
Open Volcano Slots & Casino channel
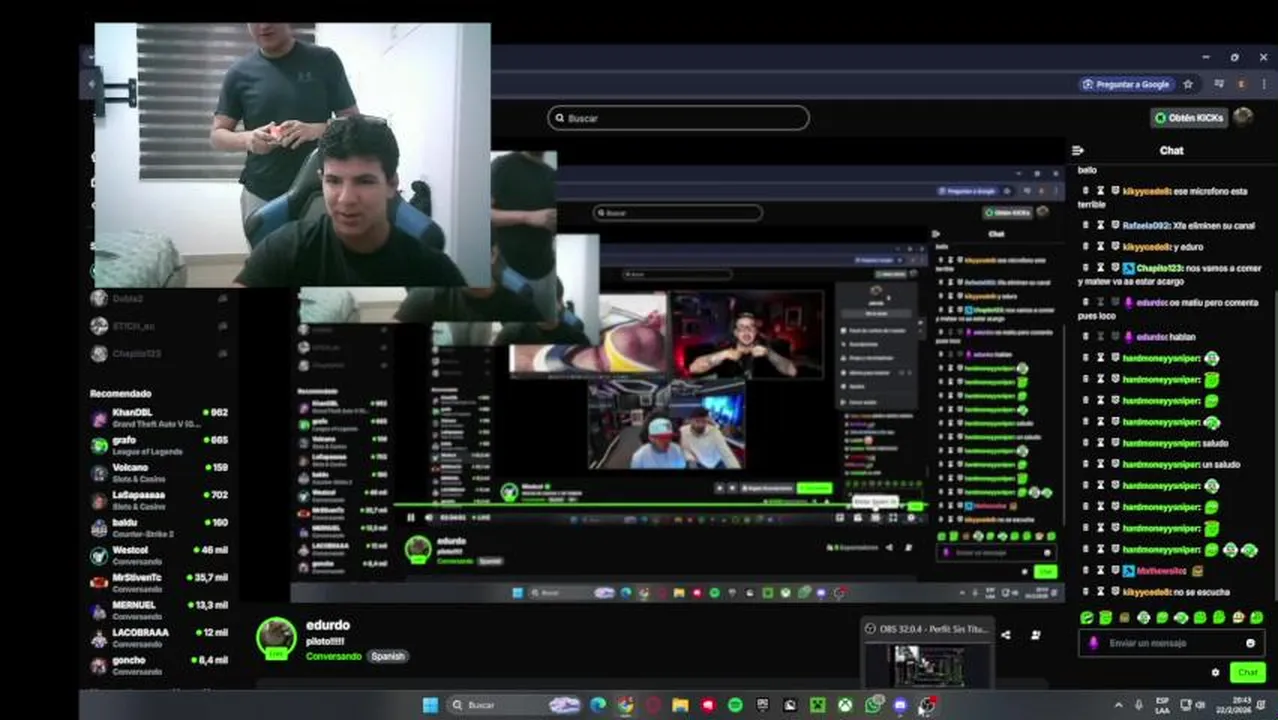pyautogui.click(x=160, y=473)
